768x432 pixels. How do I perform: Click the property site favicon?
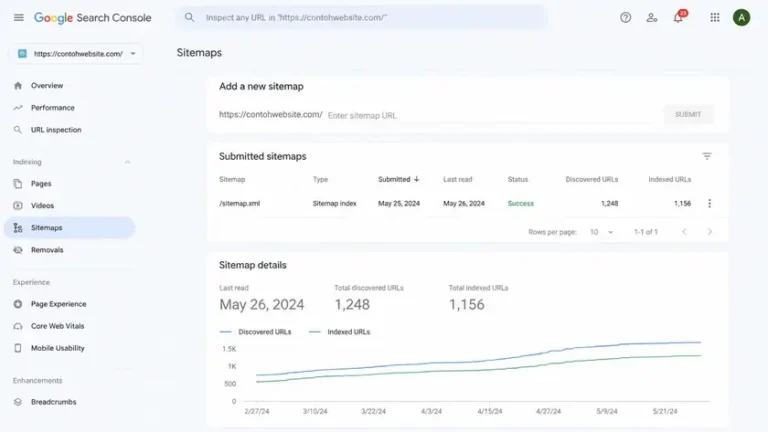[x=22, y=54]
